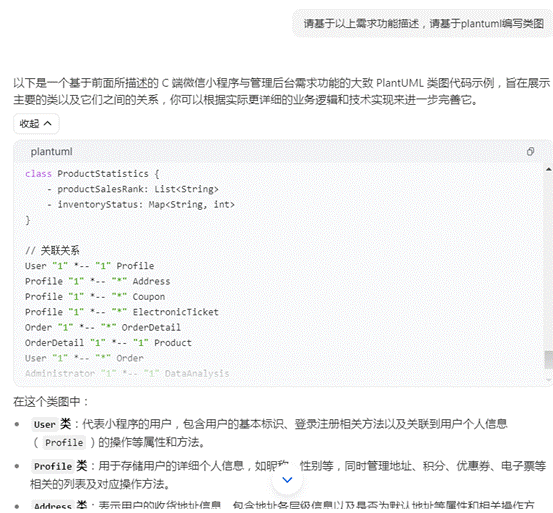Click the OrderDetail to Product relation line

(108, 343)
